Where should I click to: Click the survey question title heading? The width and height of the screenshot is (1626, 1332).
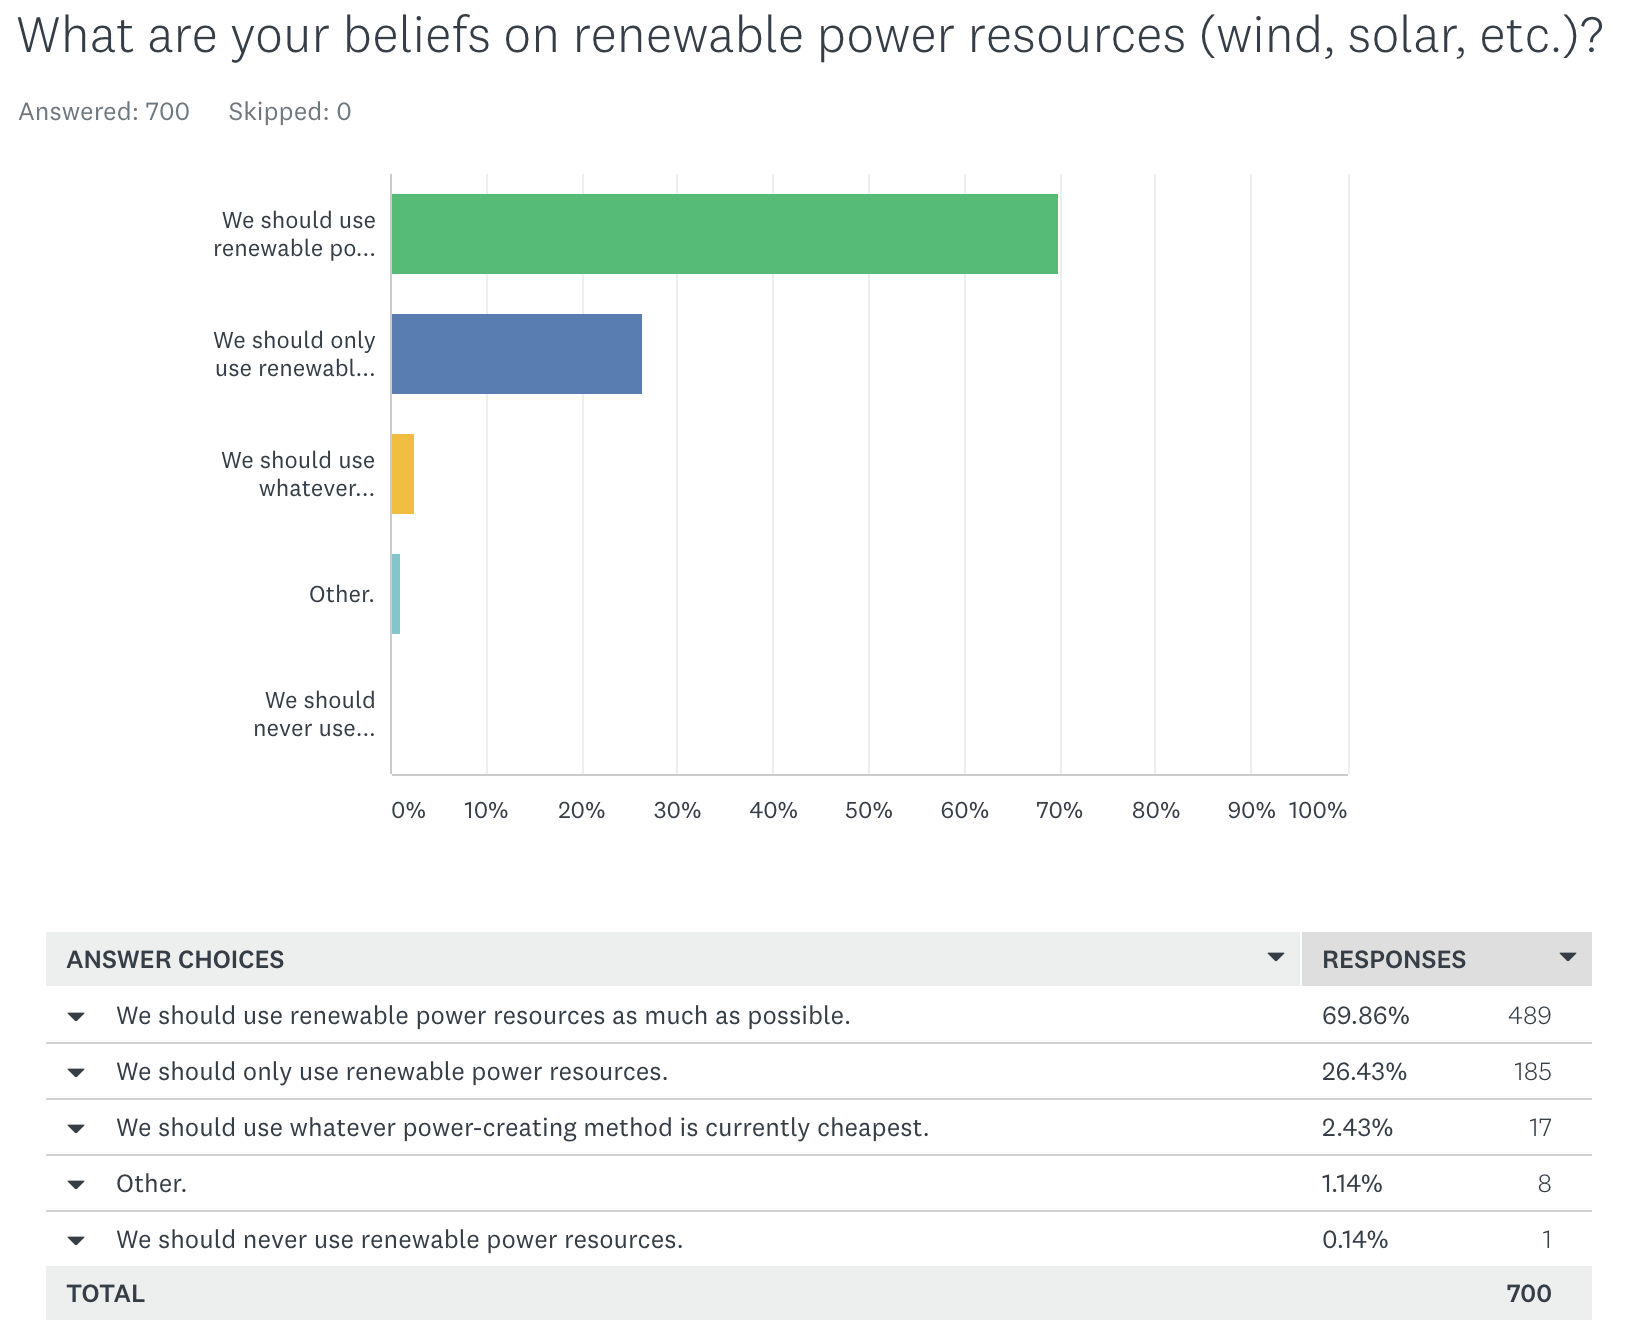point(810,37)
